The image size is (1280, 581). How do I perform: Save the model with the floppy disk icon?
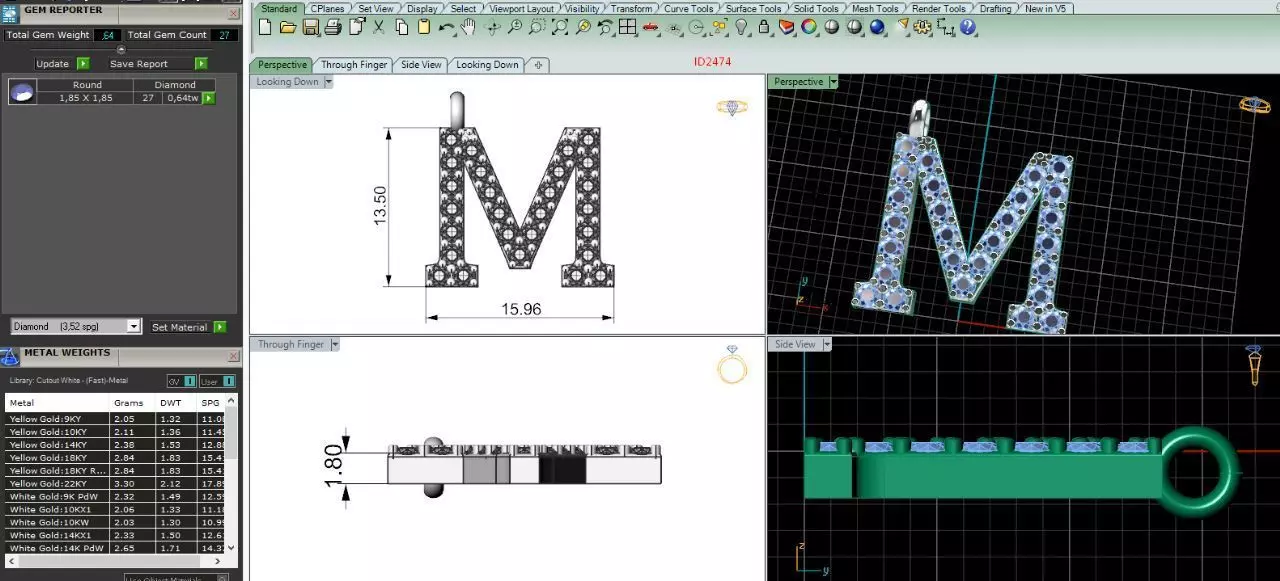pos(311,27)
